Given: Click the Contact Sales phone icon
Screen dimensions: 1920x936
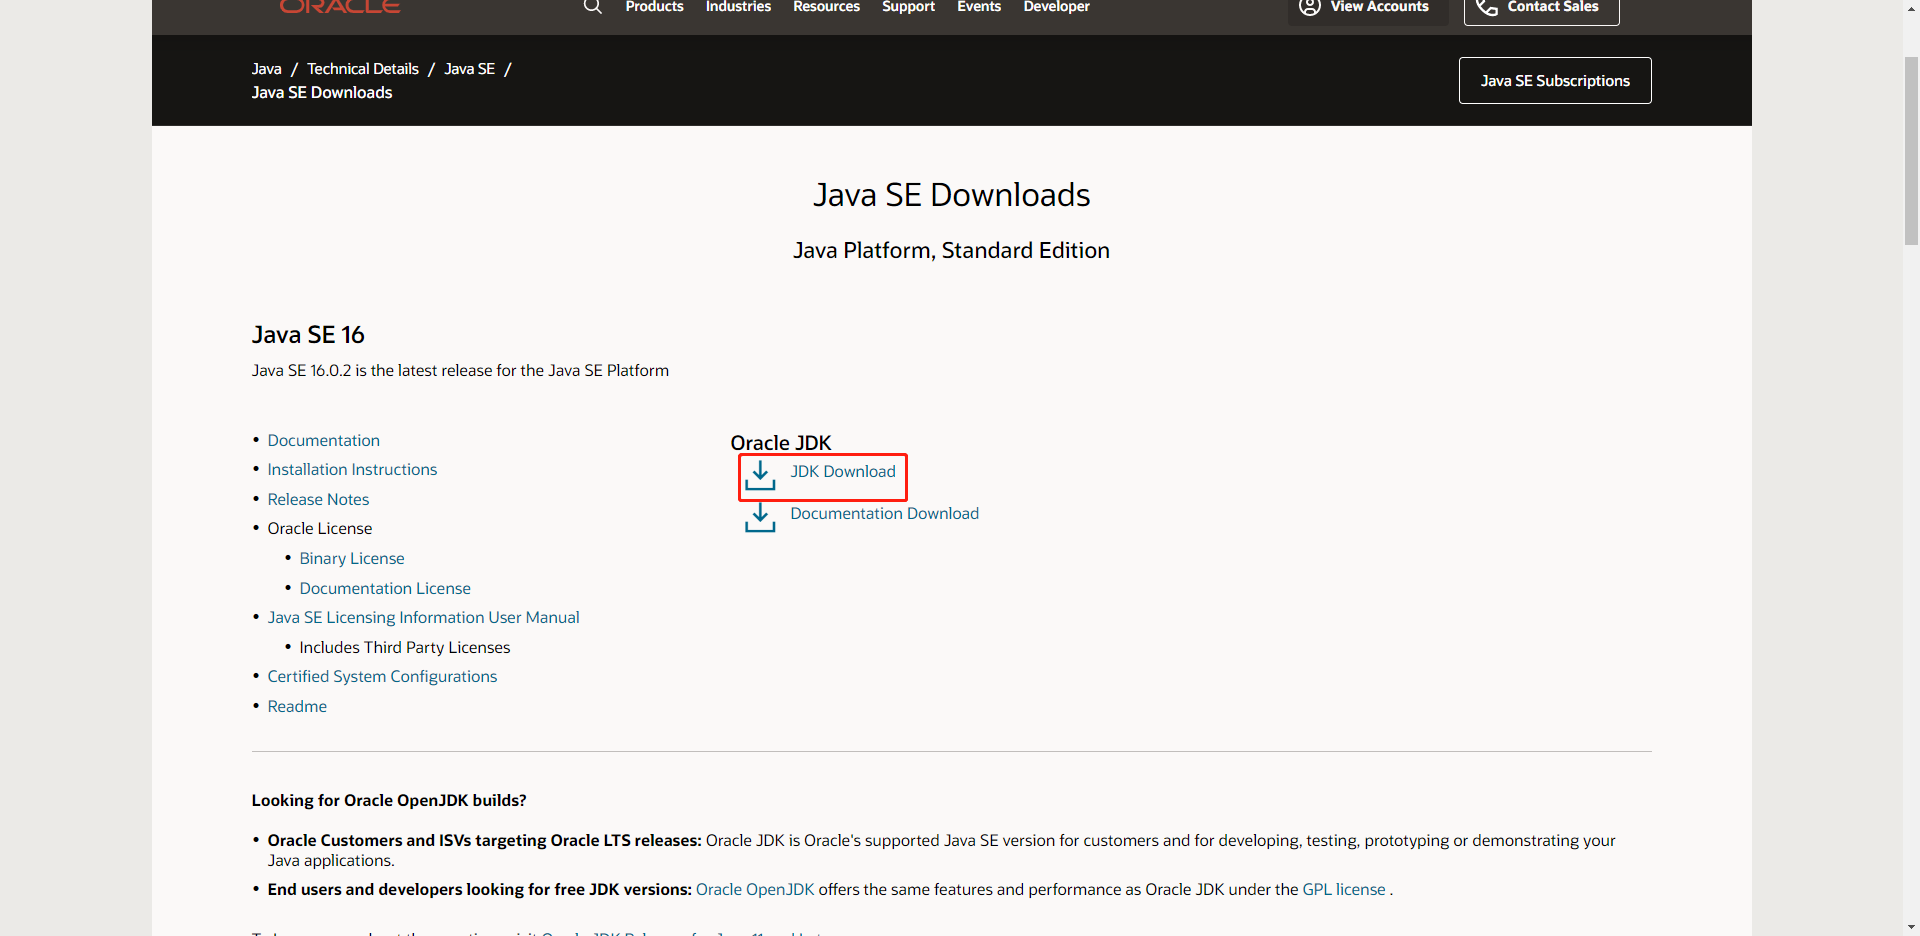Looking at the screenshot, I should 1487,7.
